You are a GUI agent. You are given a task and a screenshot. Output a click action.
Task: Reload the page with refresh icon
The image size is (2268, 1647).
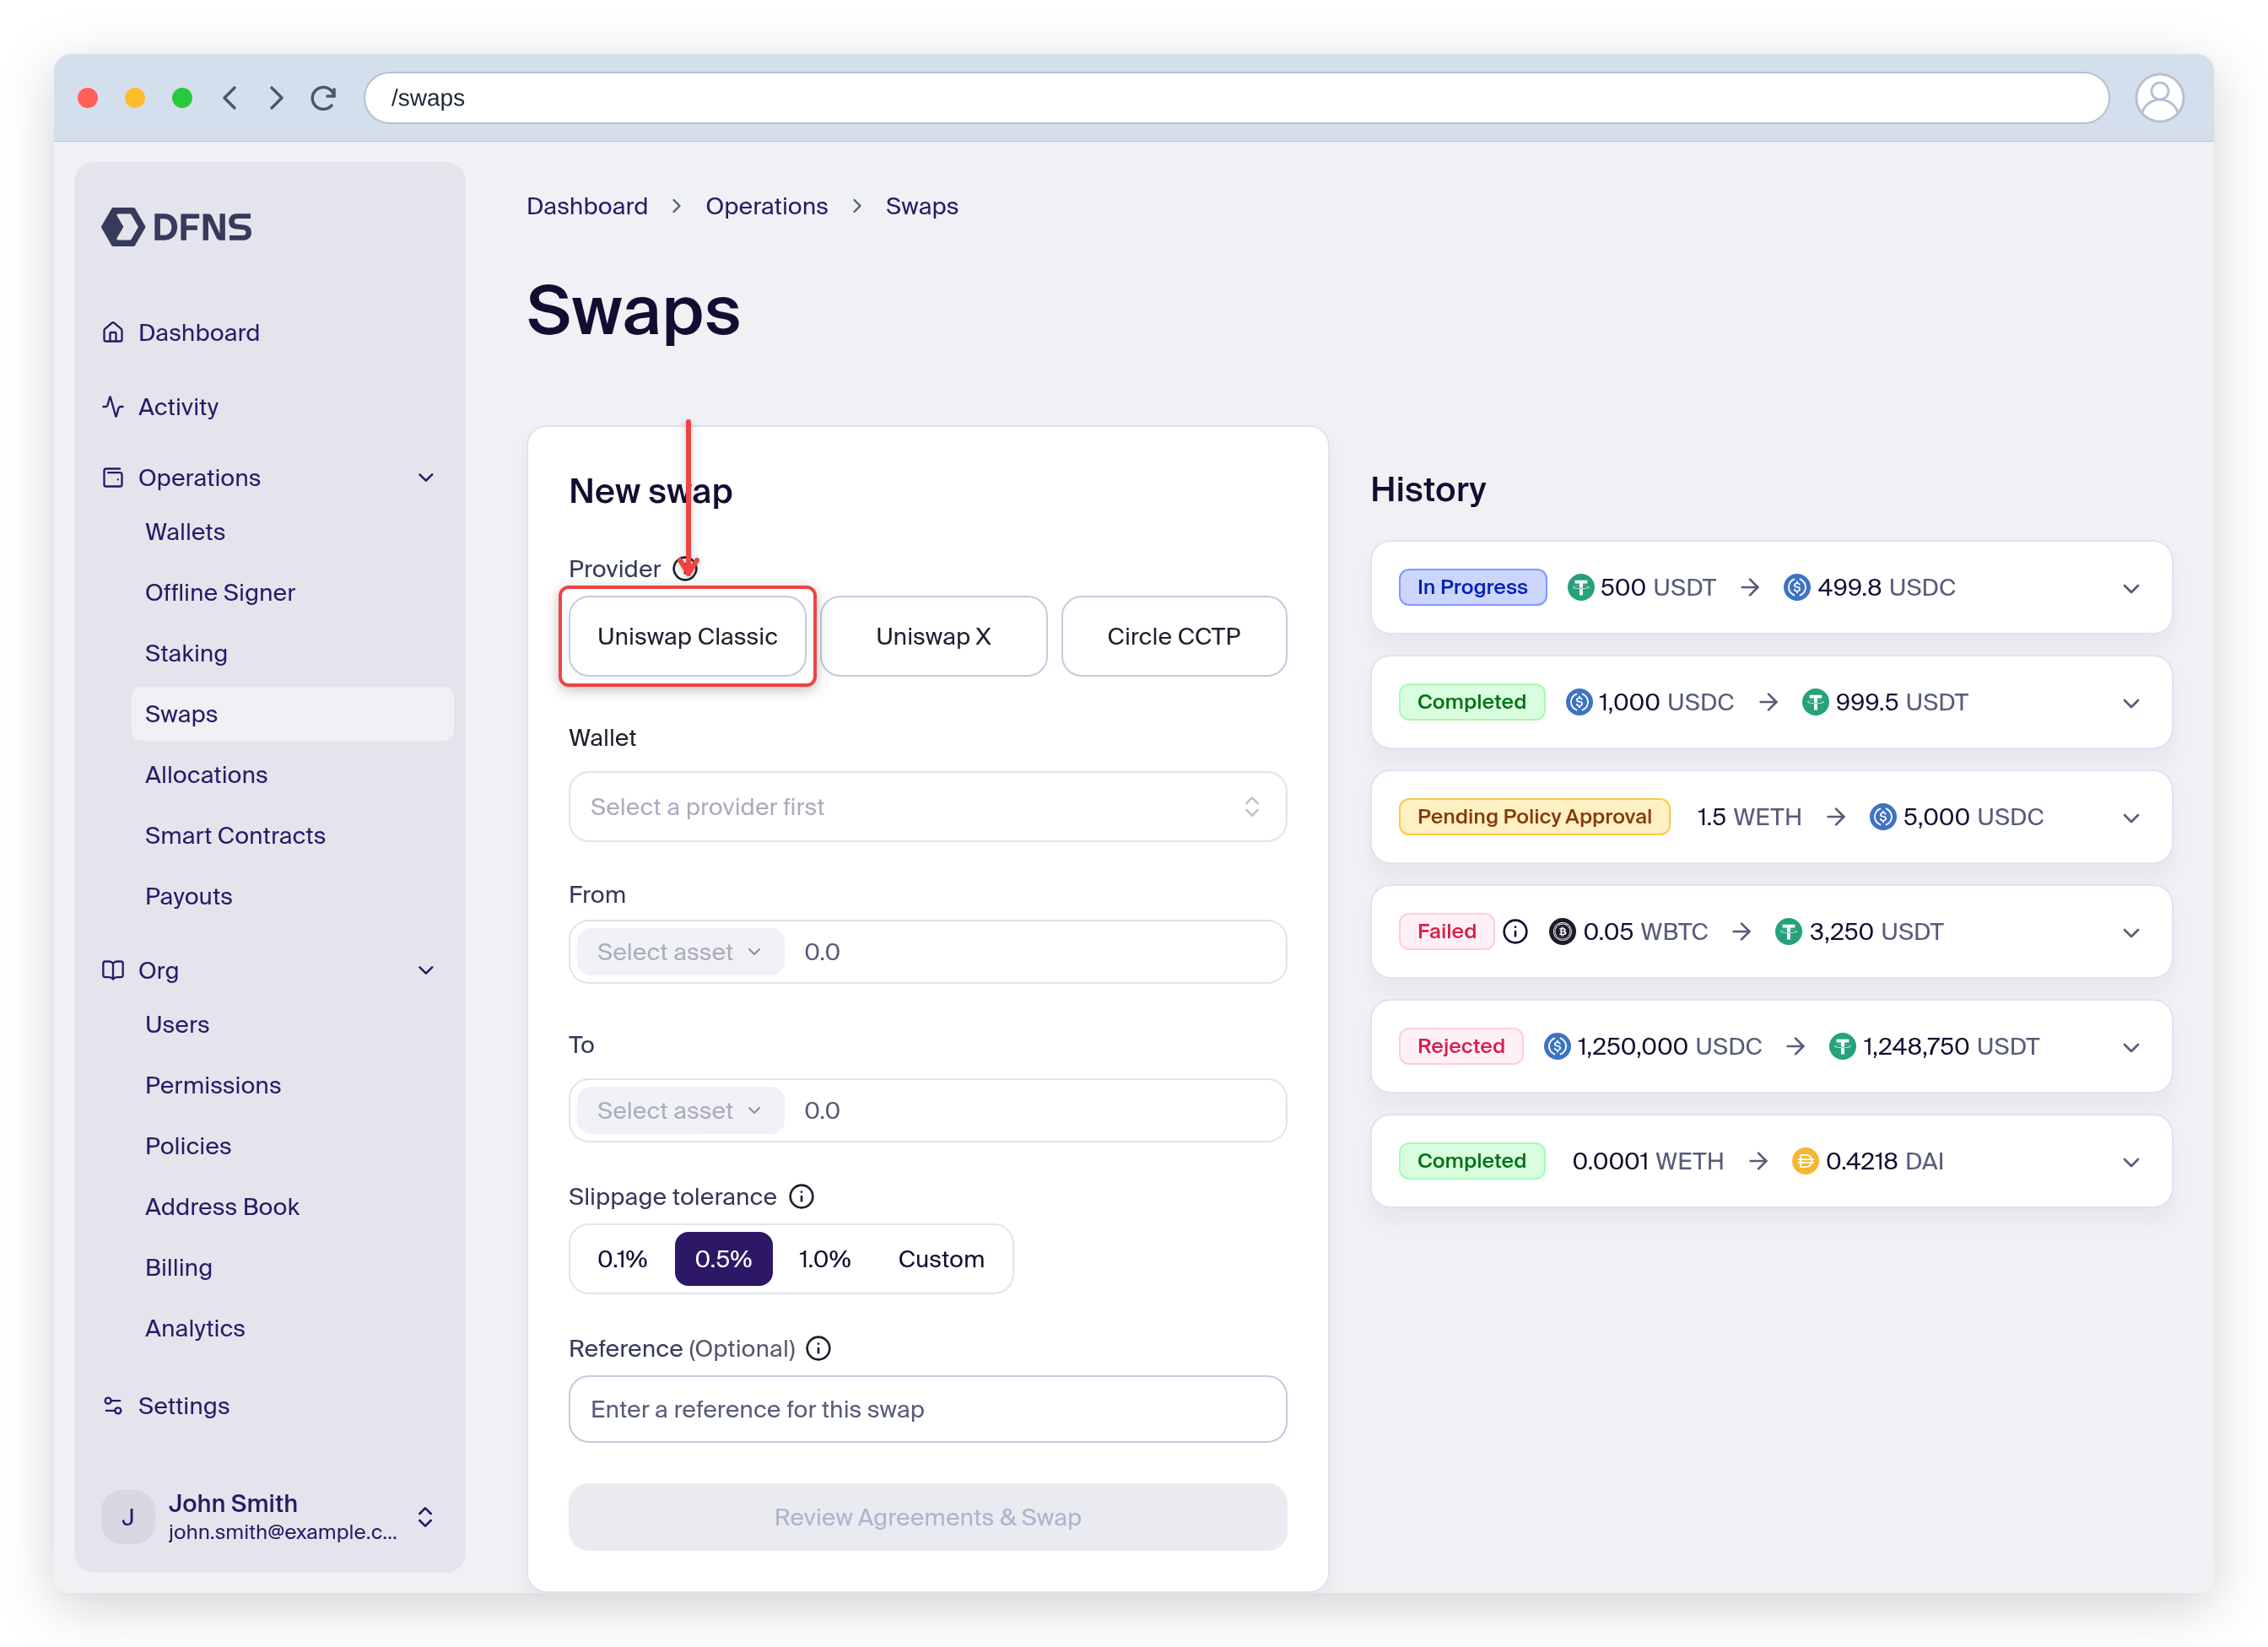[x=323, y=98]
